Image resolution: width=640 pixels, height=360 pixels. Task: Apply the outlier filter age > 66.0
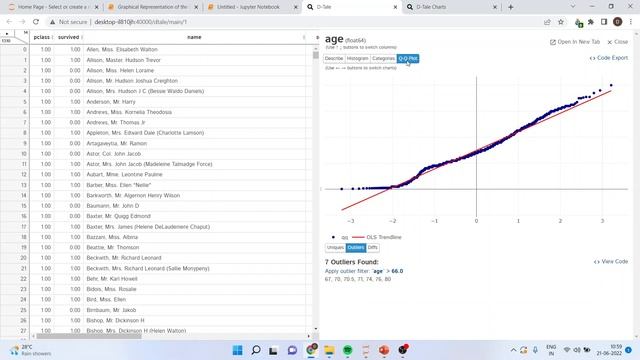click(x=364, y=271)
